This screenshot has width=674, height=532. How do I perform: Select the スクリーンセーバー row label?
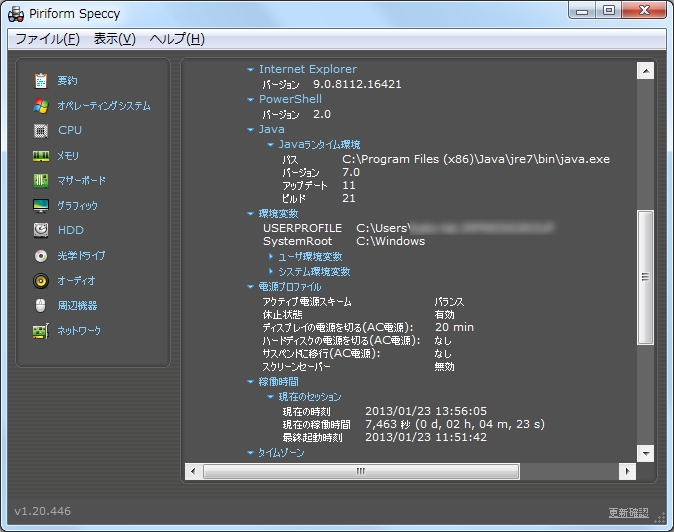(x=297, y=367)
